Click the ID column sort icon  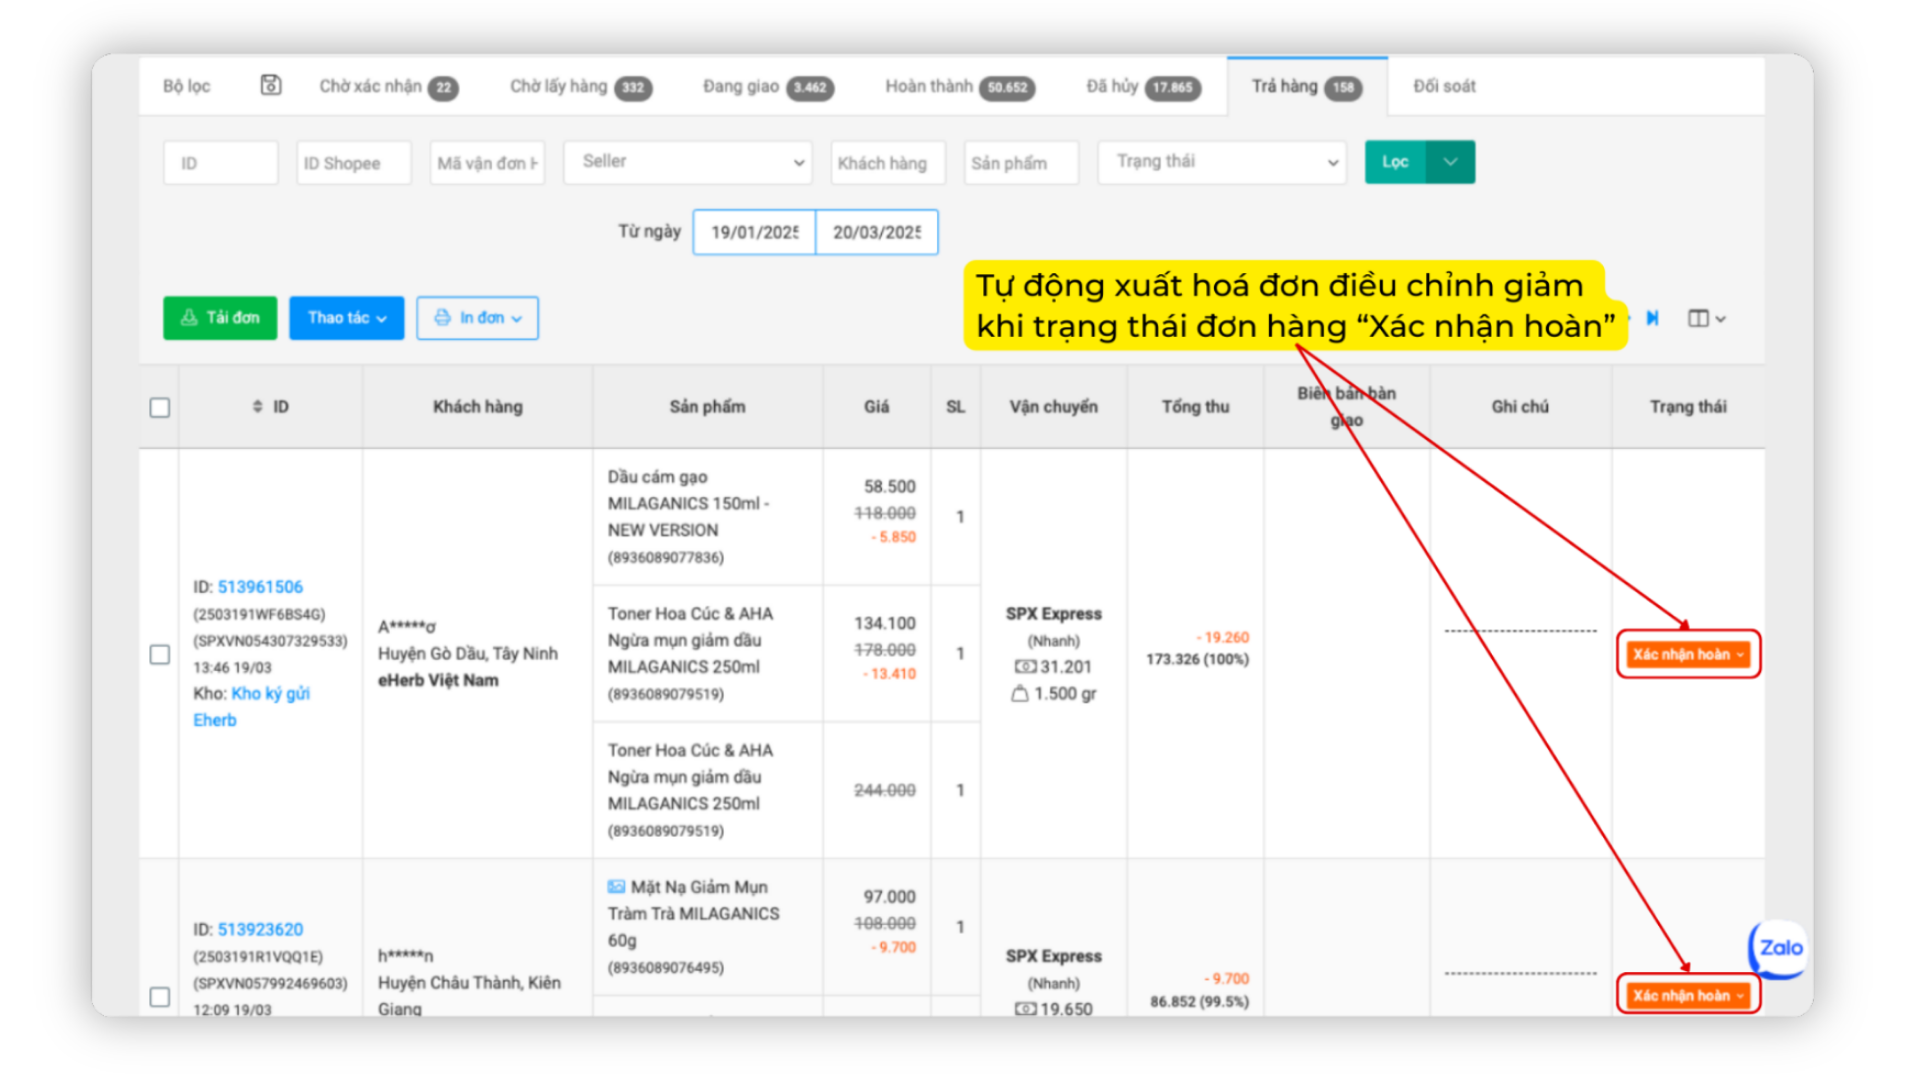pos(258,406)
